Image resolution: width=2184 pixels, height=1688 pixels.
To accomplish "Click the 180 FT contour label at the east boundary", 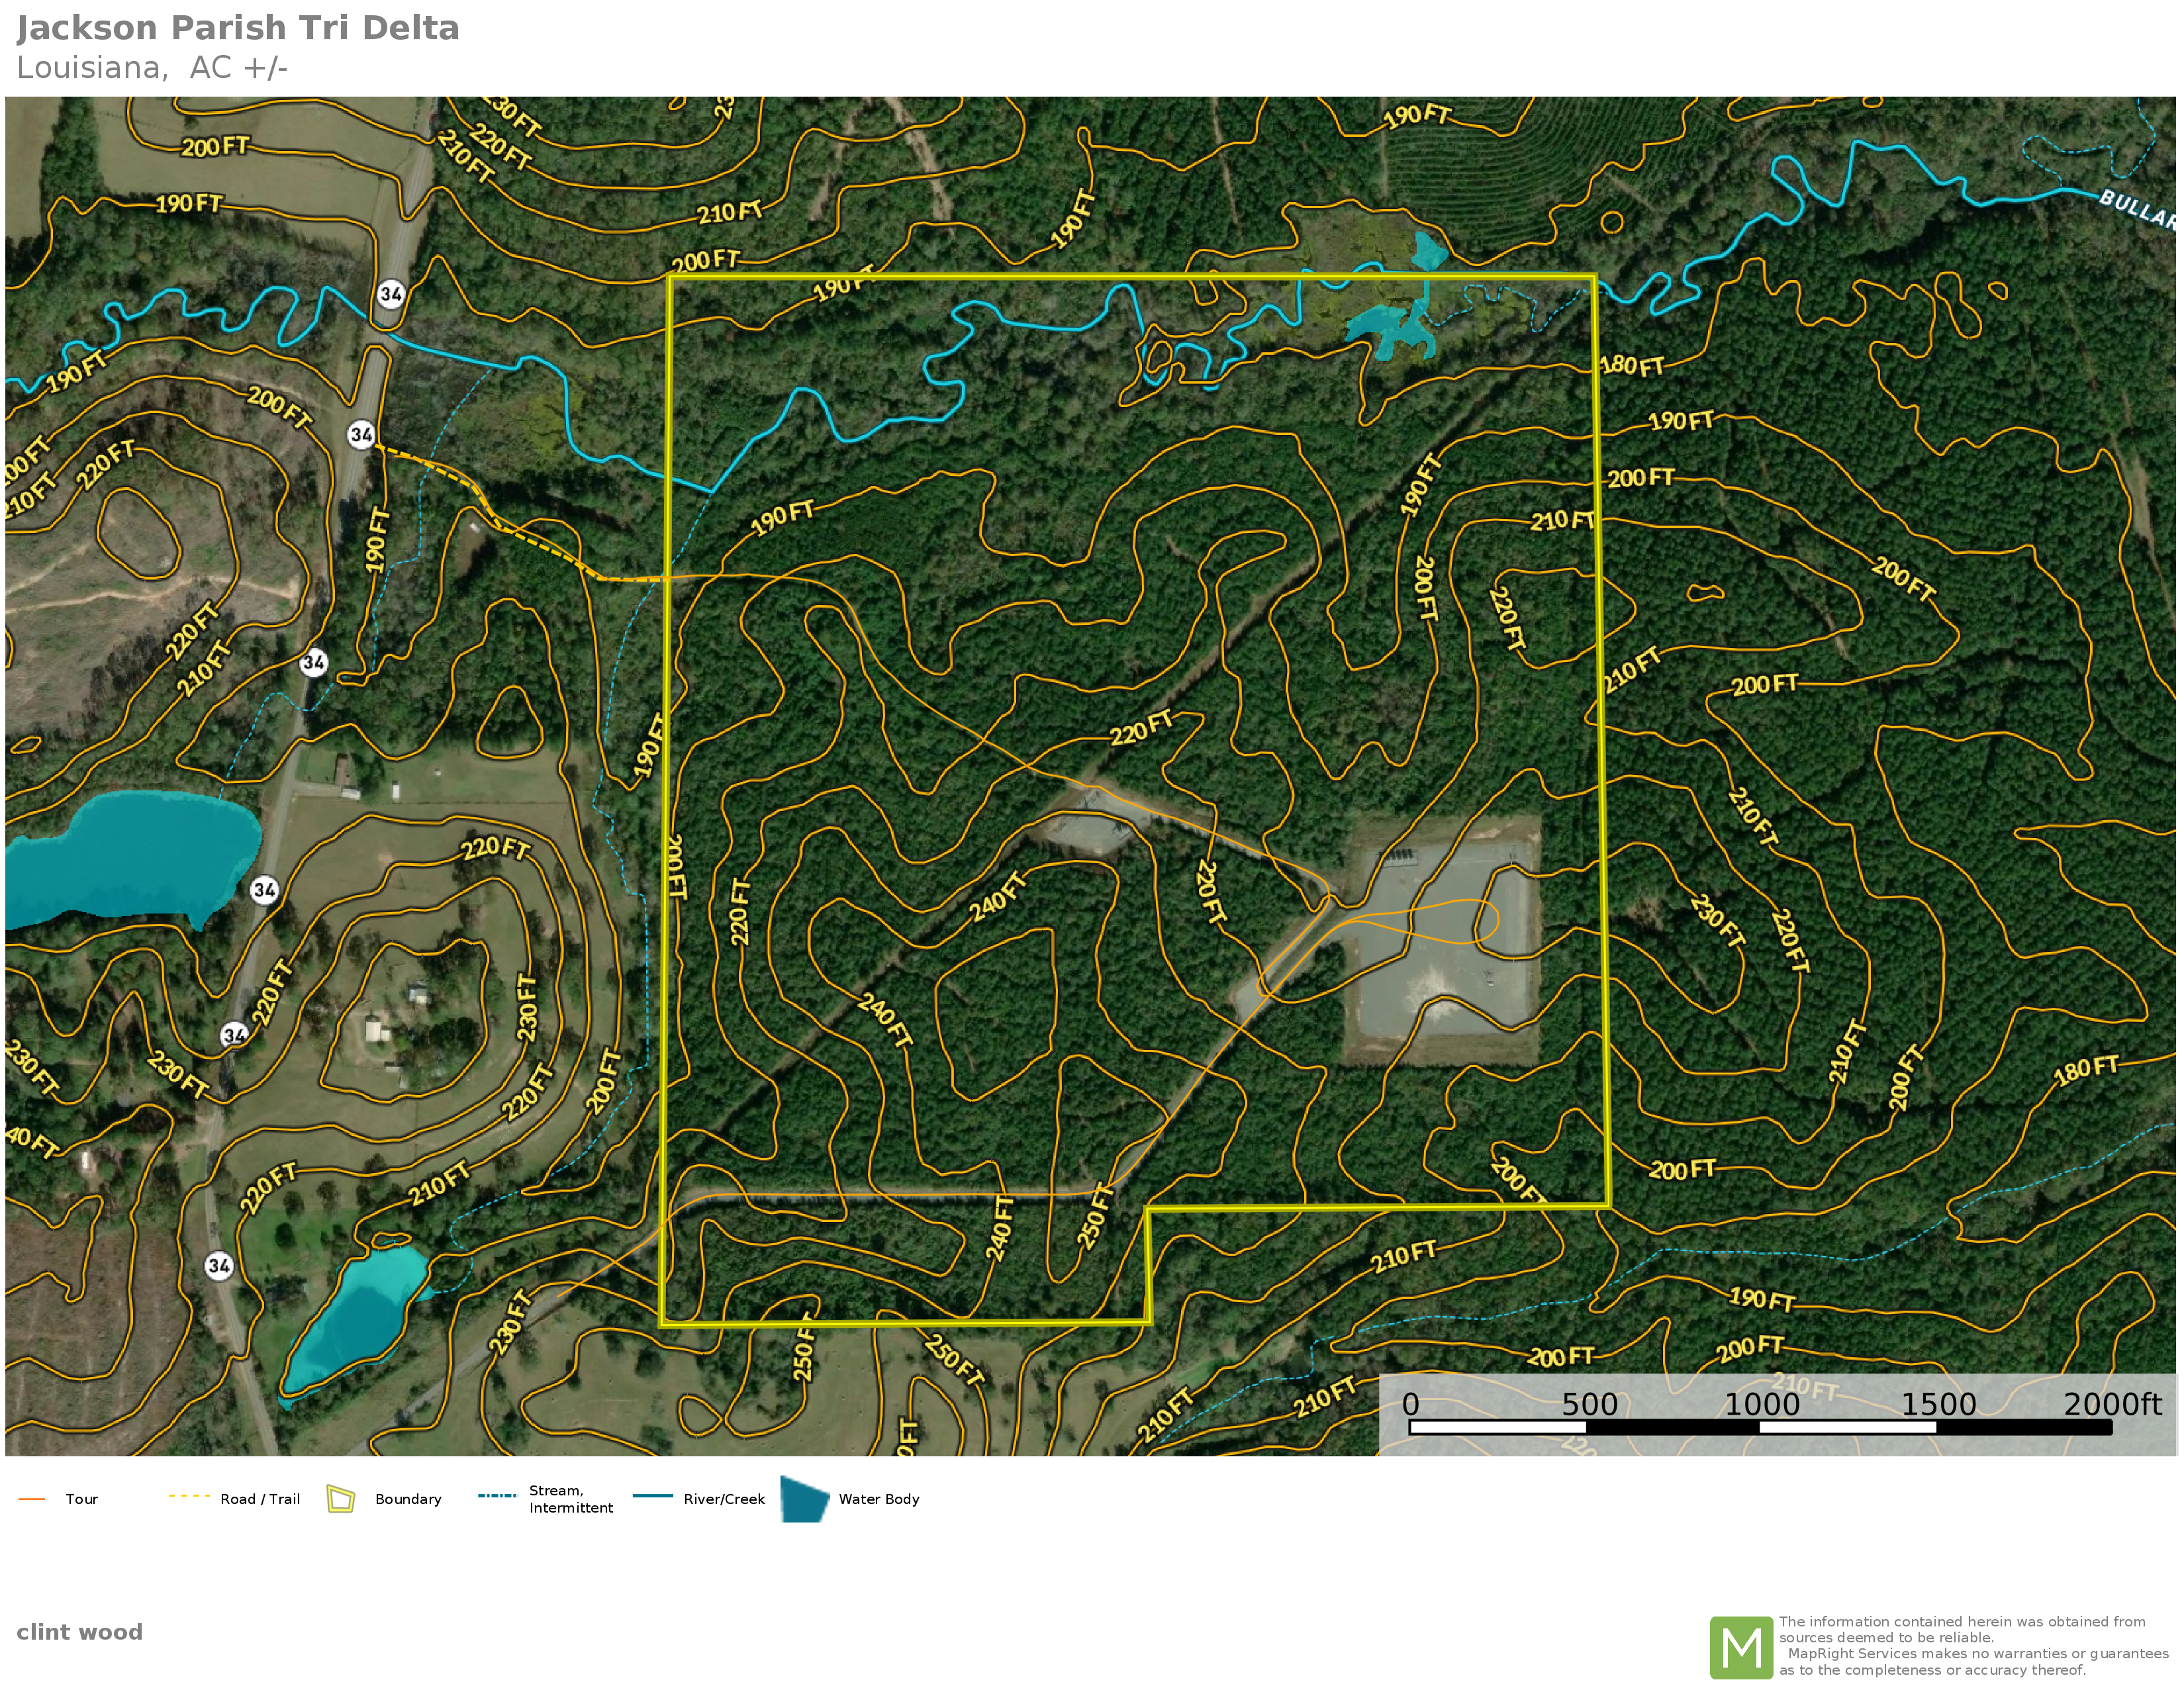I will (1632, 366).
